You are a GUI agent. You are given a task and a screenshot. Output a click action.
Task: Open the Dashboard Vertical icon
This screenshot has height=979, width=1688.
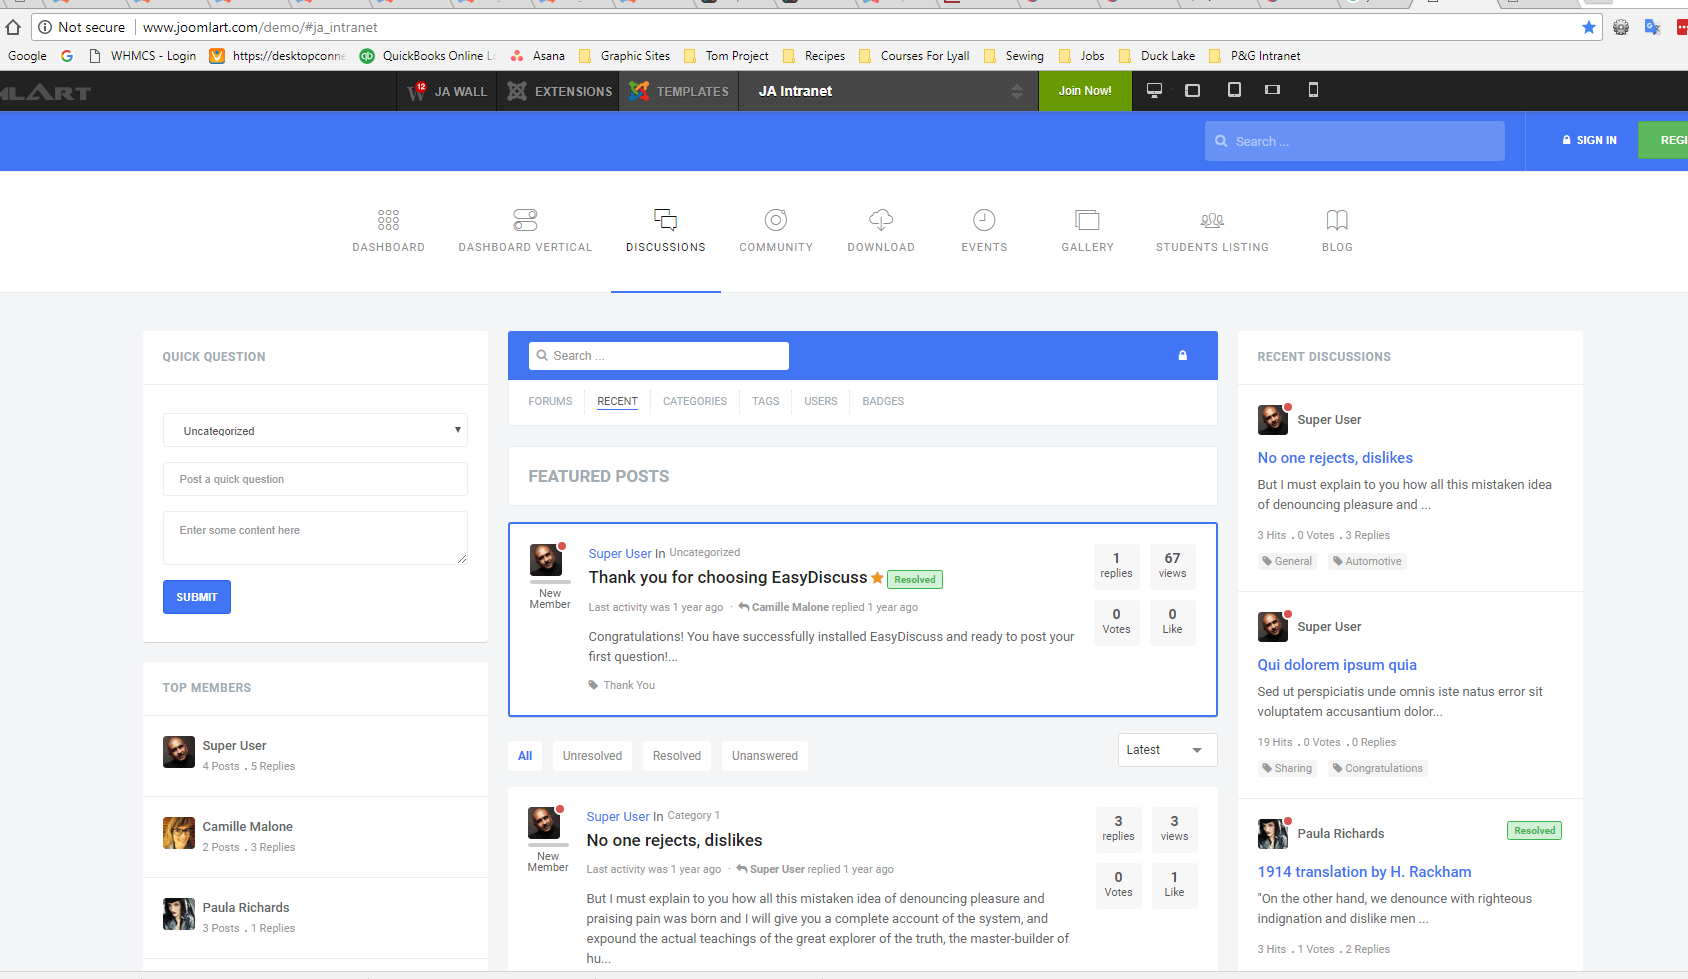[x=525, y=220]
